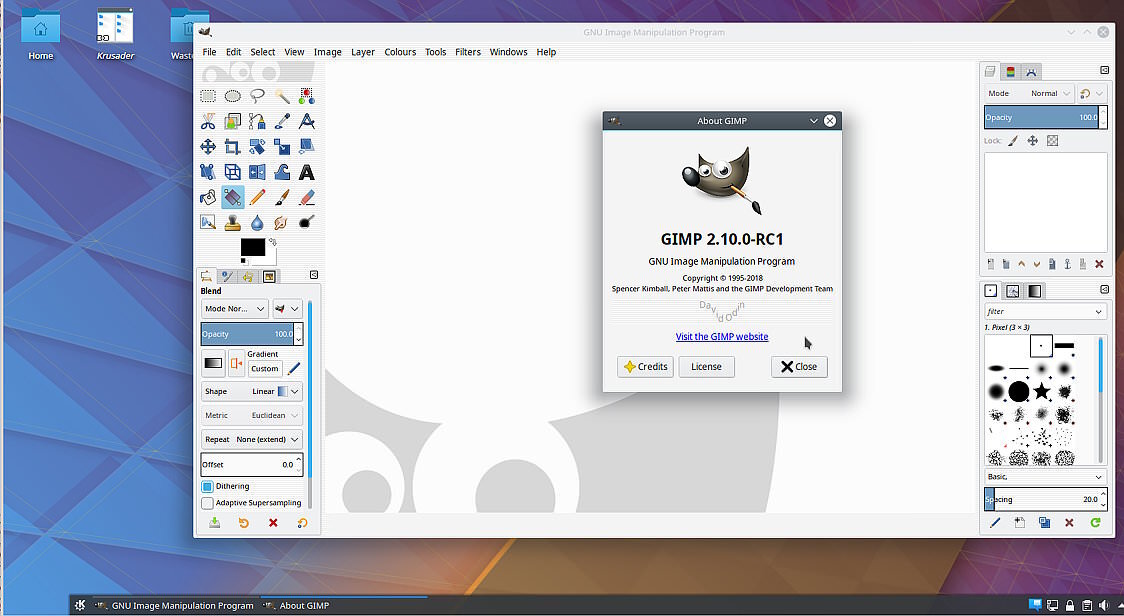
Task: Open the layer Mode Normal dropdown
Action: 1029,93
